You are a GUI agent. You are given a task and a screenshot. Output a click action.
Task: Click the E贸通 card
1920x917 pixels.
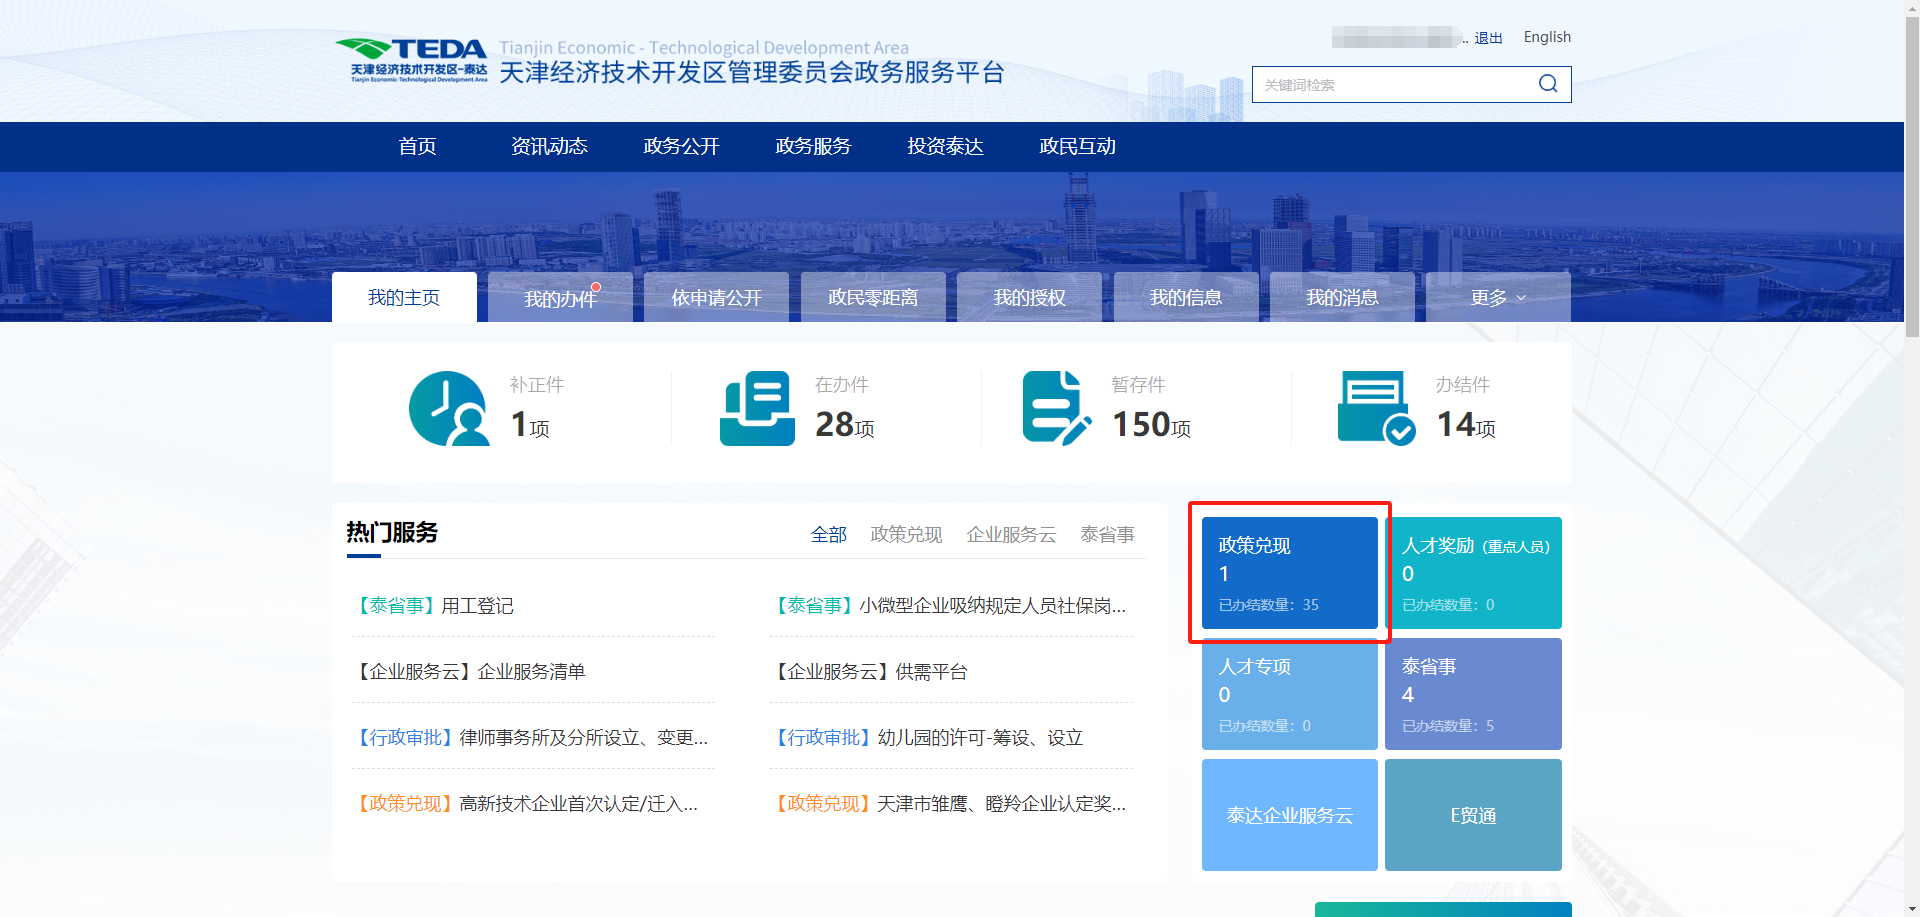tap(1473, 815)
